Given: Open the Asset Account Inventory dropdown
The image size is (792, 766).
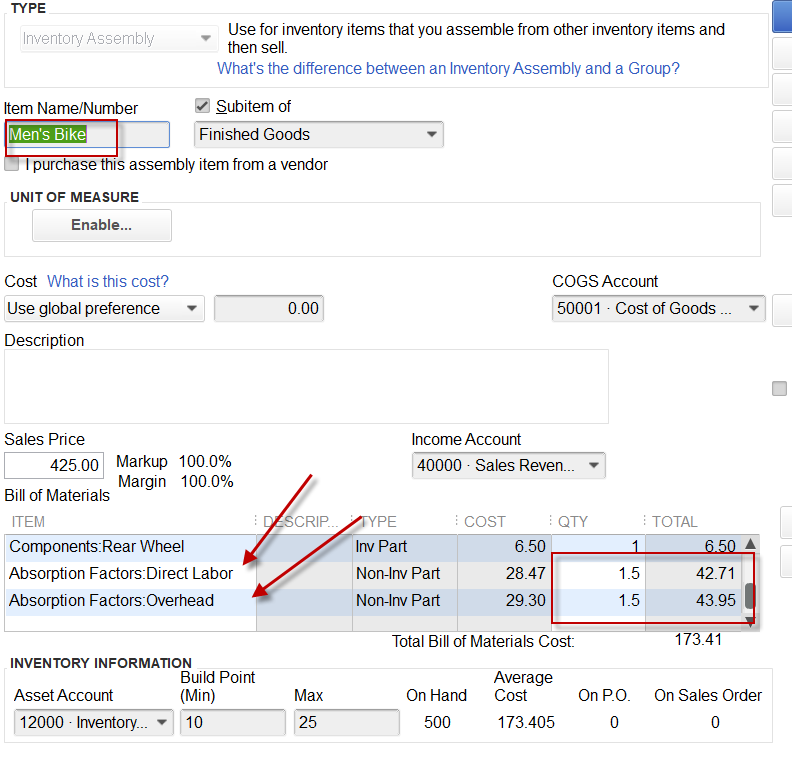Looking at the screenshot, I should click(93, 722).
